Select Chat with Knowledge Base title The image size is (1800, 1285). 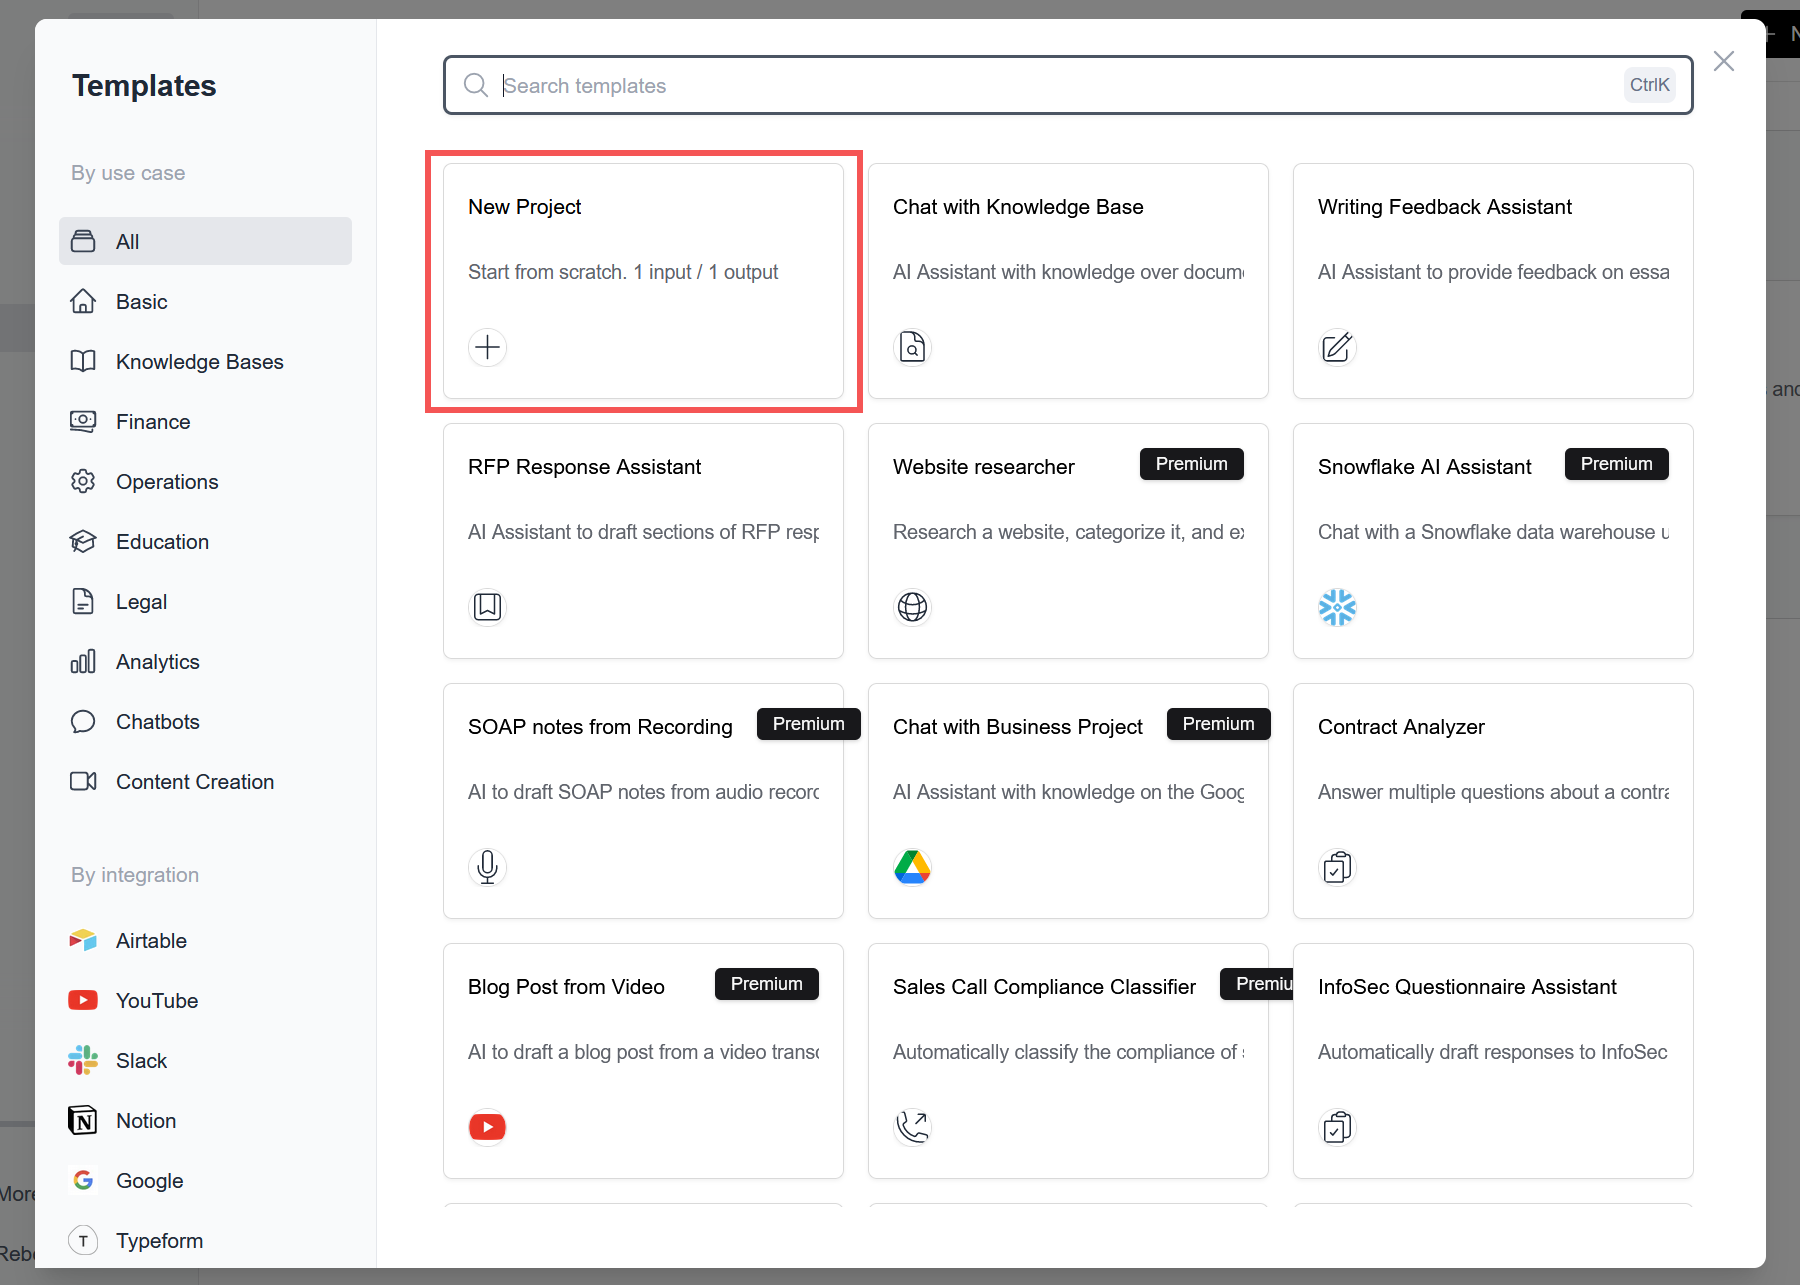[1018, 207]
